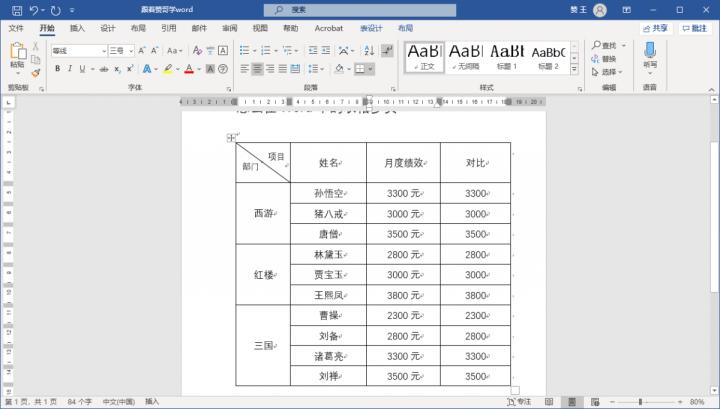Viewport: 720px width, 409px height.
Task: Click the Undo arrow icon
Action: (34, 10)
